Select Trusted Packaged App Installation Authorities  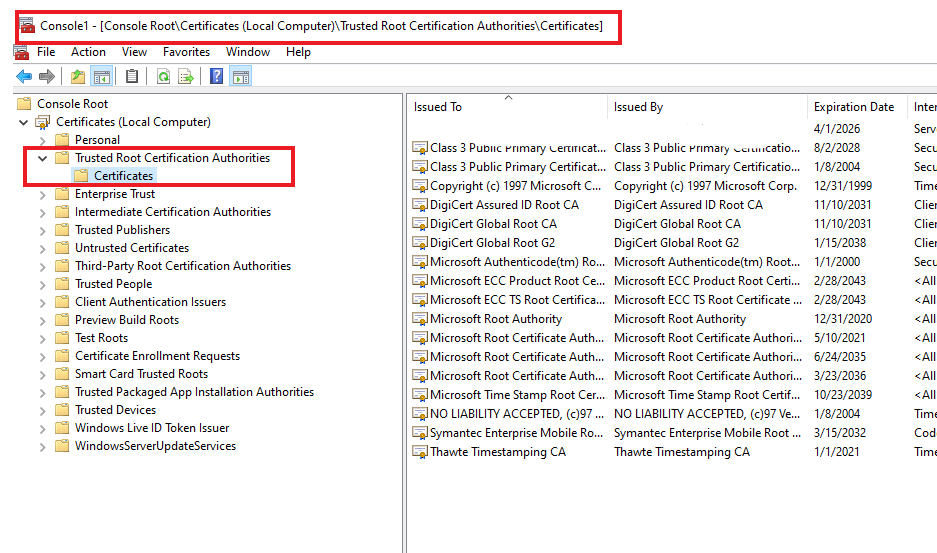point(194,392)
